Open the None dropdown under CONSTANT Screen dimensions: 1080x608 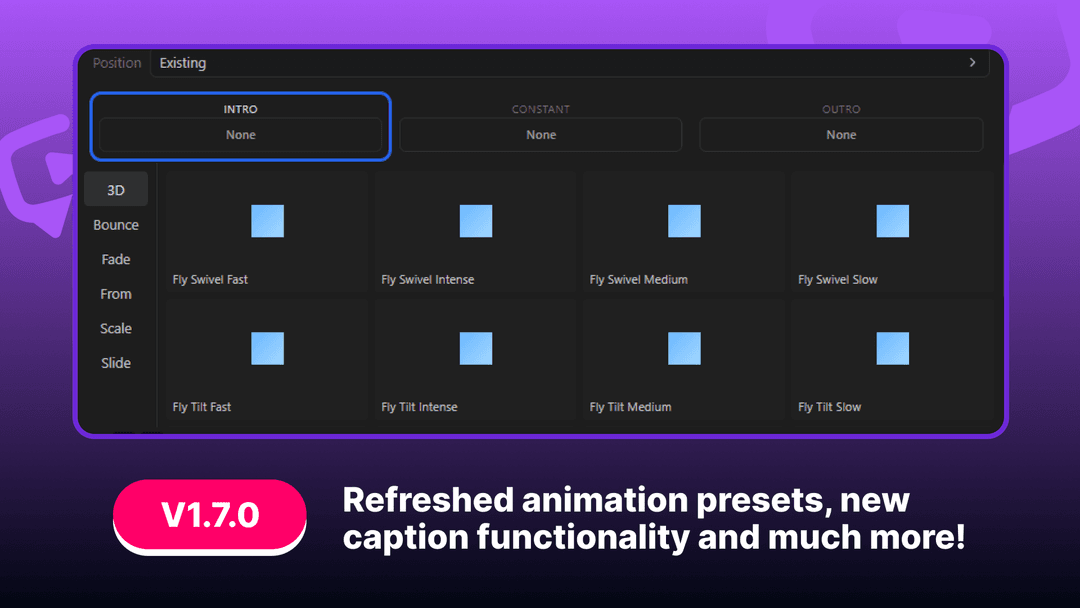[x=540, y=134]
